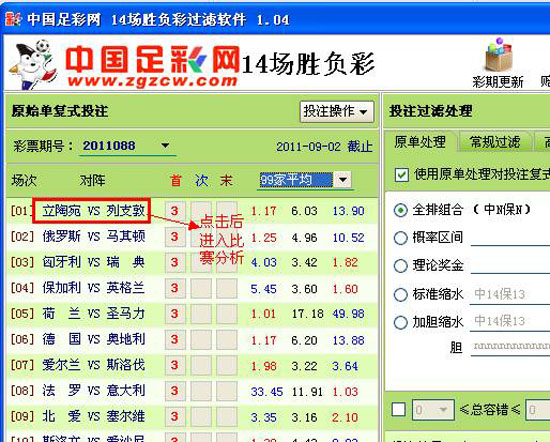Open the 投注操作 dropdown button

pos(337,112)
